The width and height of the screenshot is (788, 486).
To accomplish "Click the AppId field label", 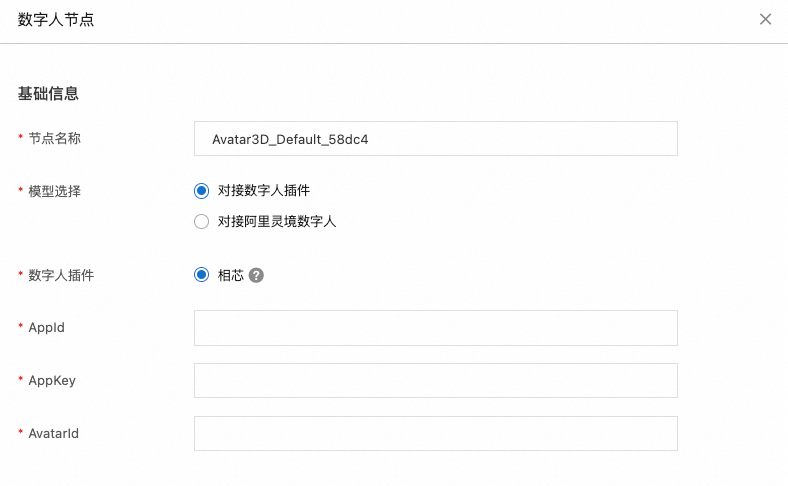I will coord(46,328).
